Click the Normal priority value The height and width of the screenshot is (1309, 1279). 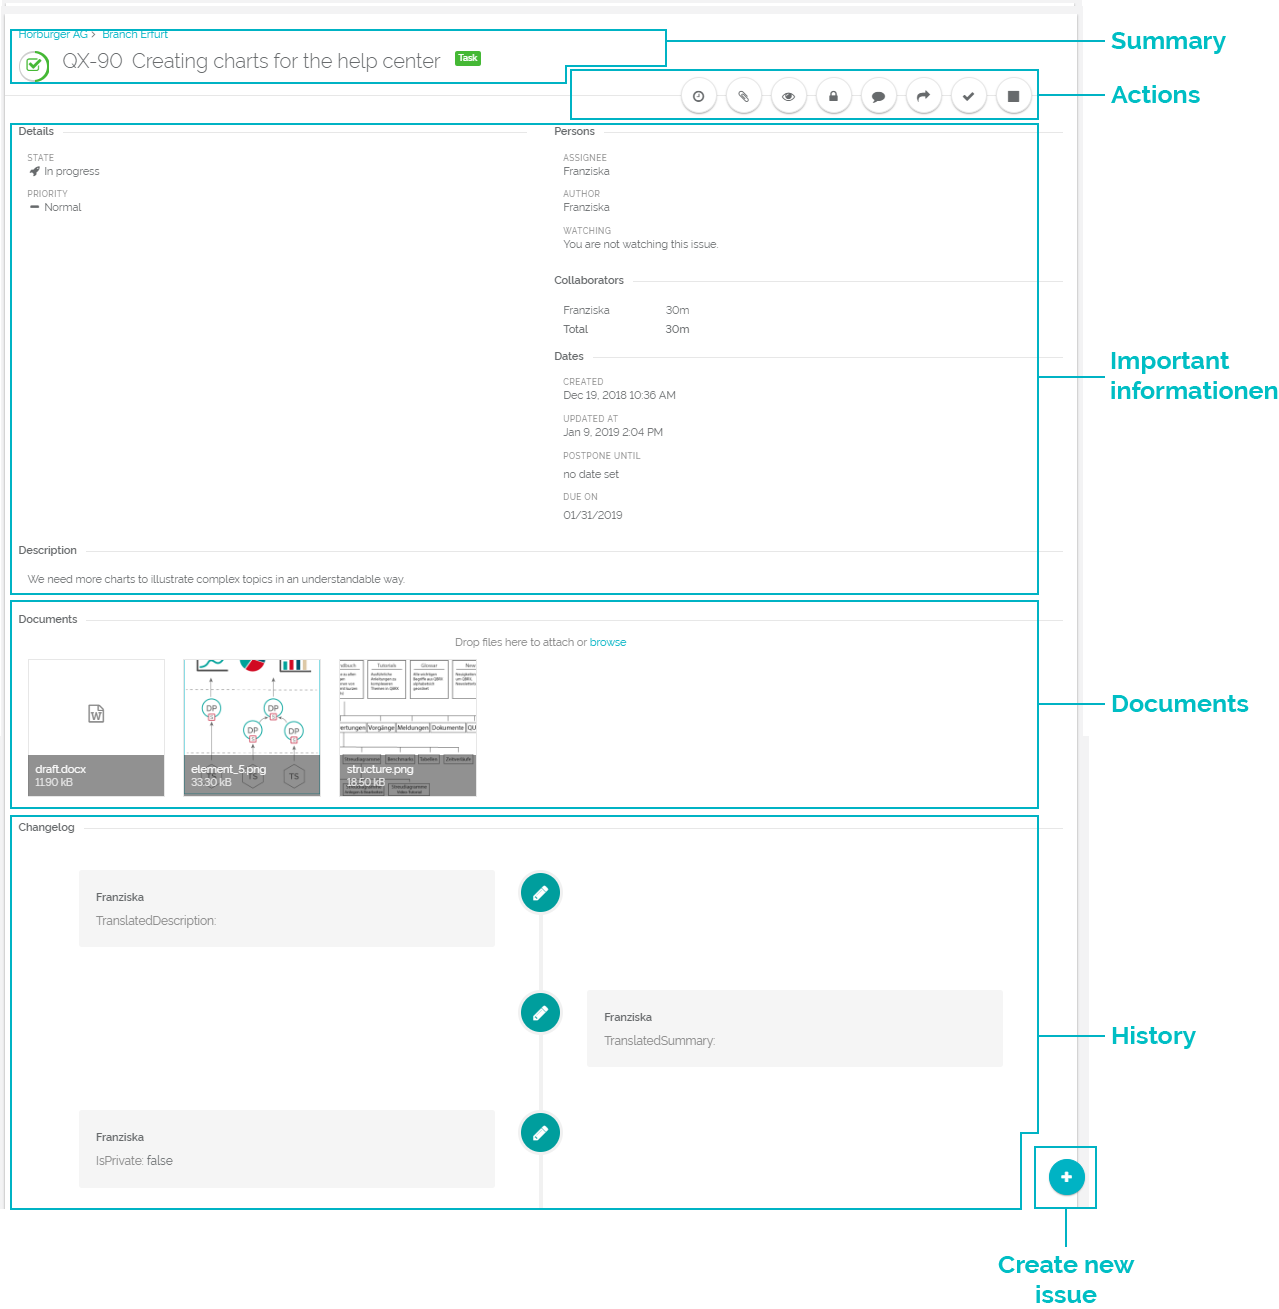click(x=63, y=207)
